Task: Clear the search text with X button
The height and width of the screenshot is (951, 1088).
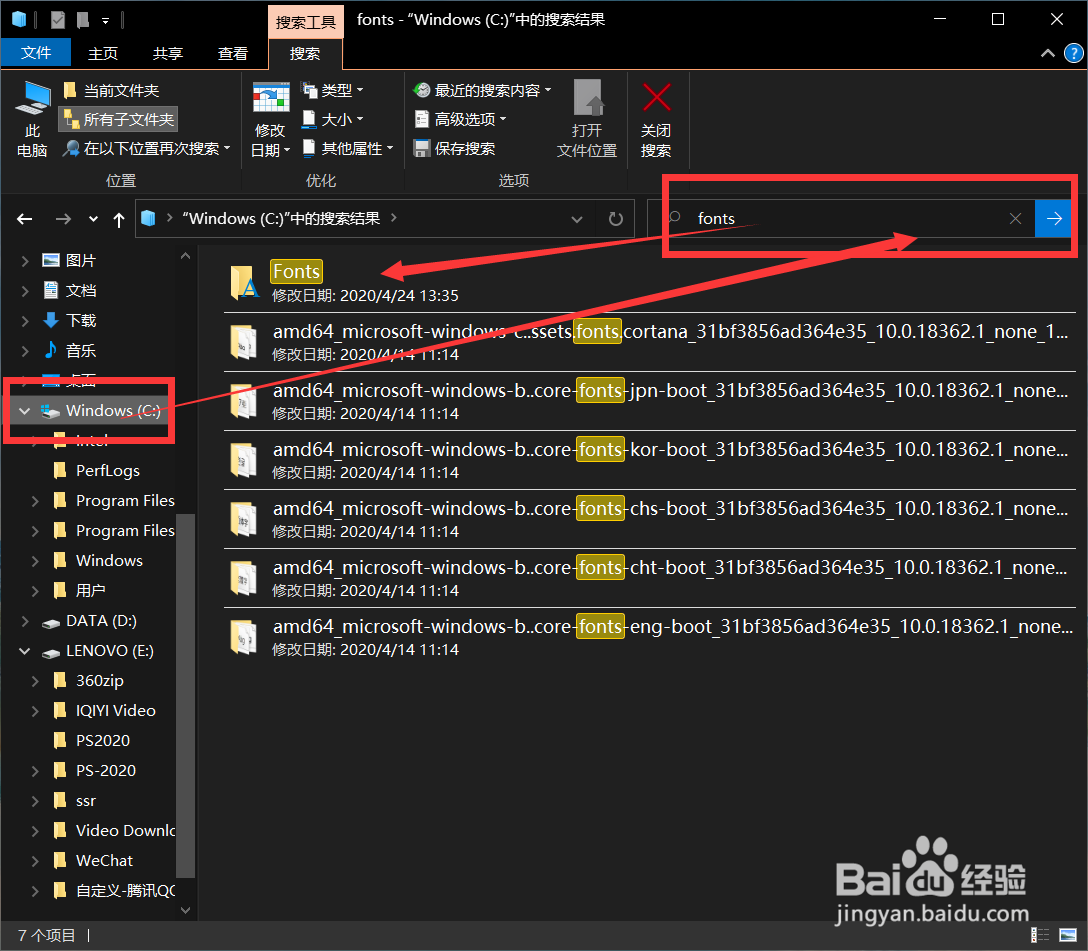Action: pyautogui.click(x=1015, y=219)
